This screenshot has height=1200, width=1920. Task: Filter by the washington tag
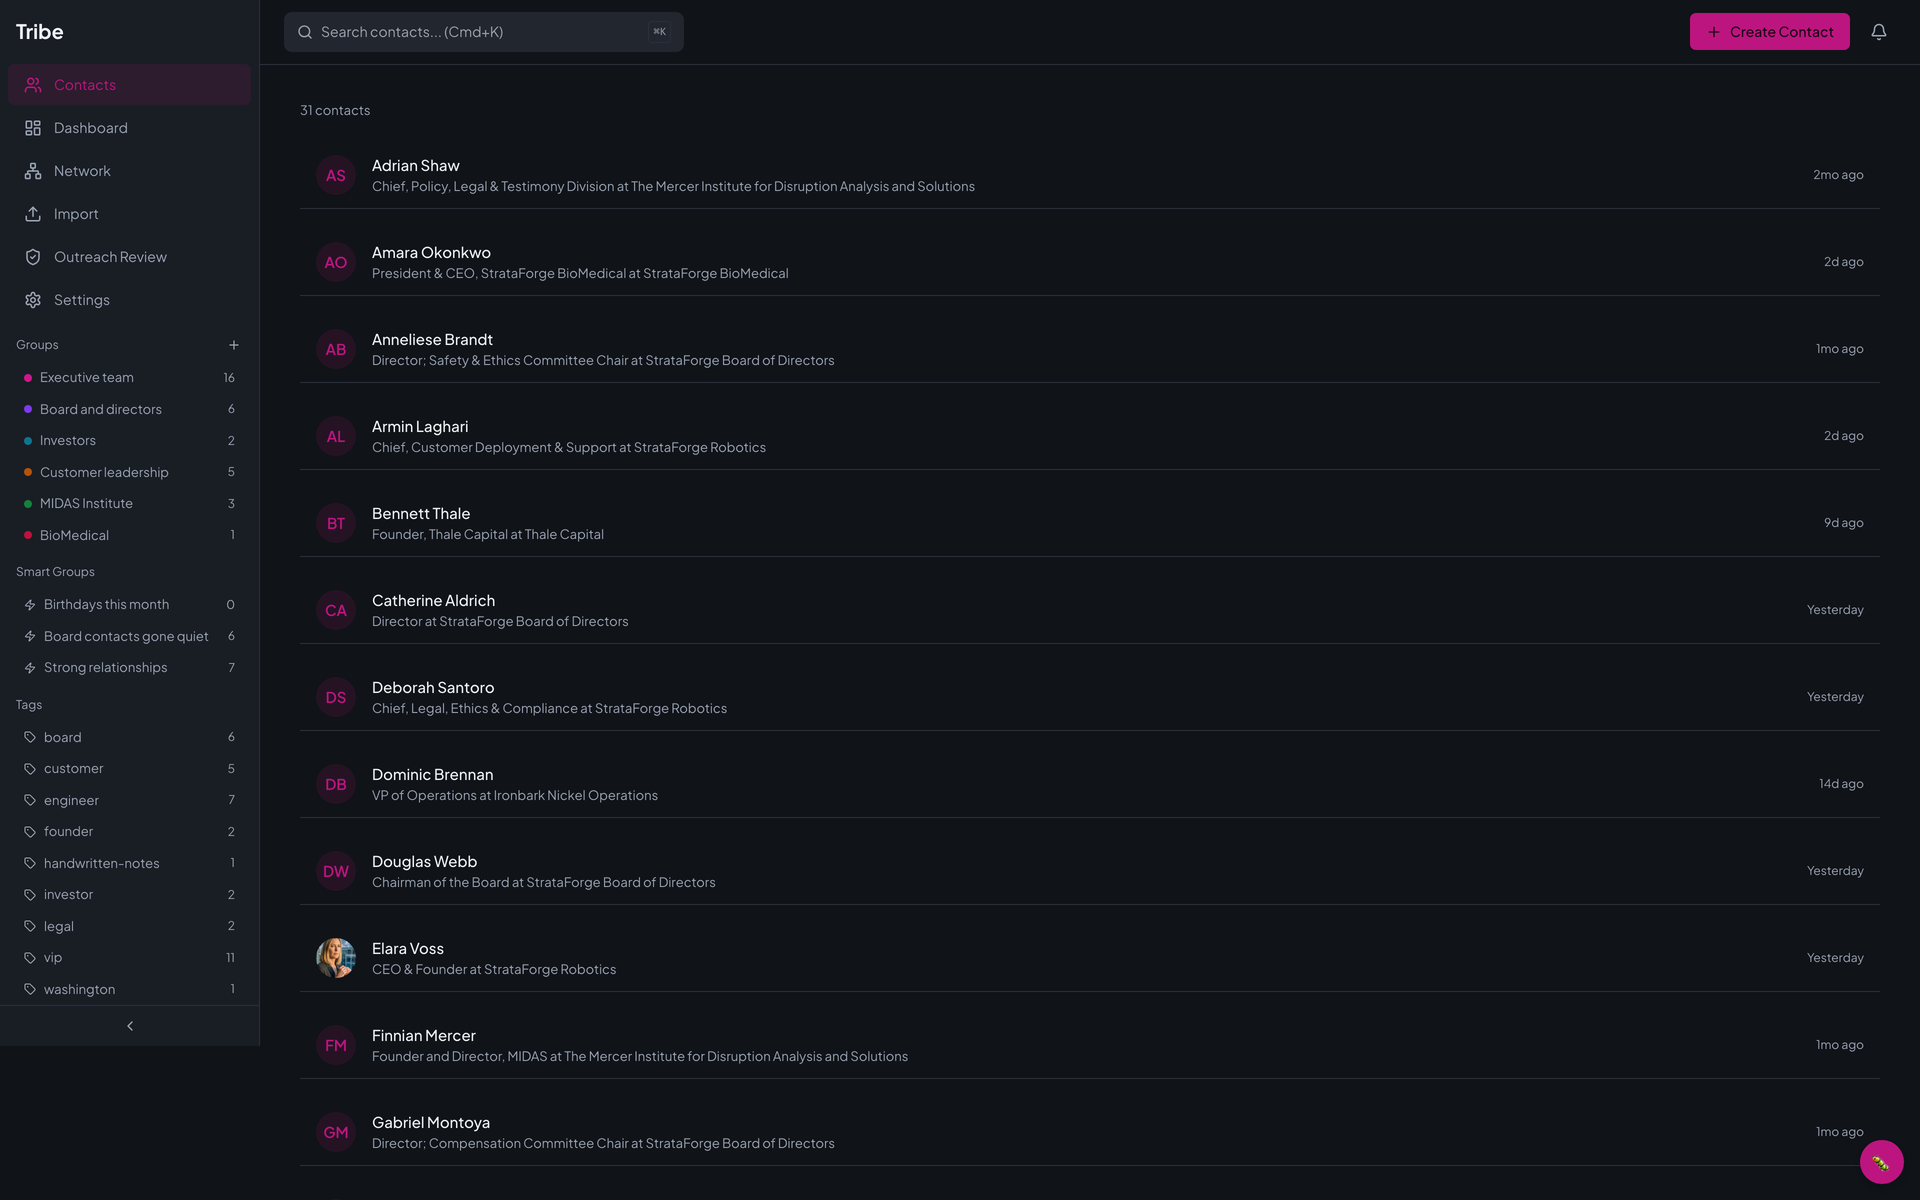point(129,989)
